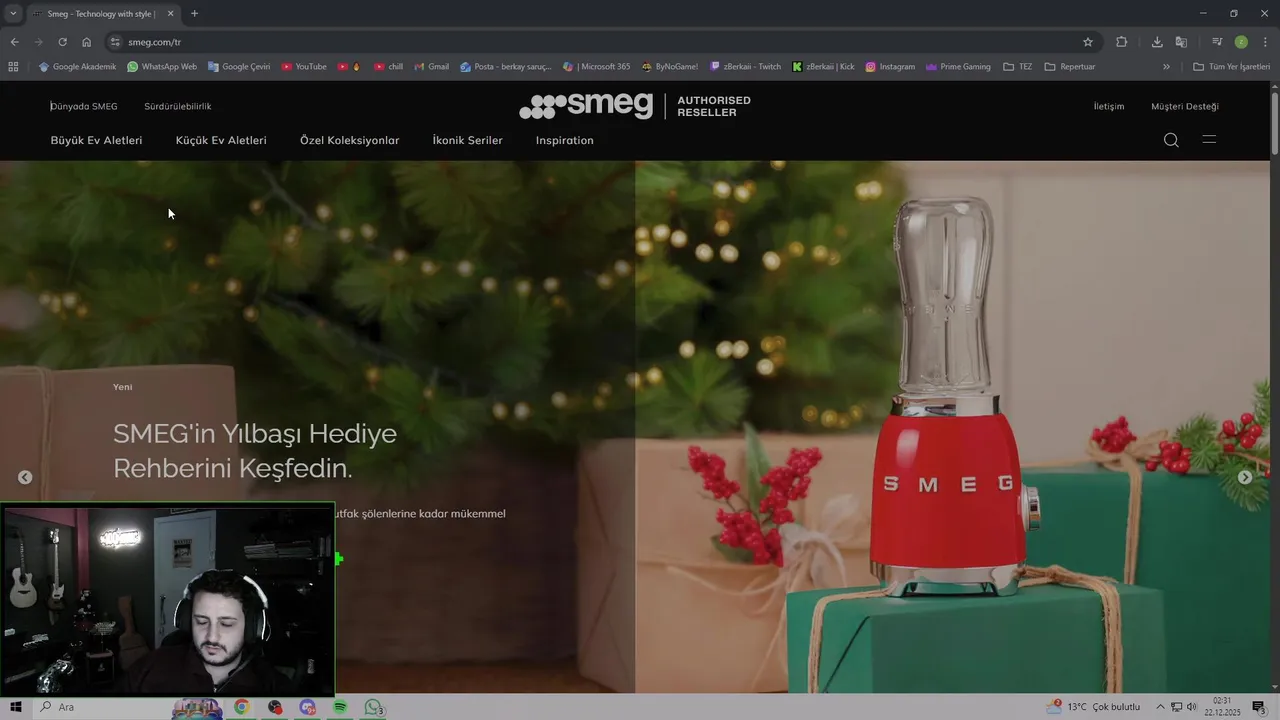Viewport: 1280px width, 720px height.
Task: Open the Prime Gaming bookmark
Action: click(958, 67)
